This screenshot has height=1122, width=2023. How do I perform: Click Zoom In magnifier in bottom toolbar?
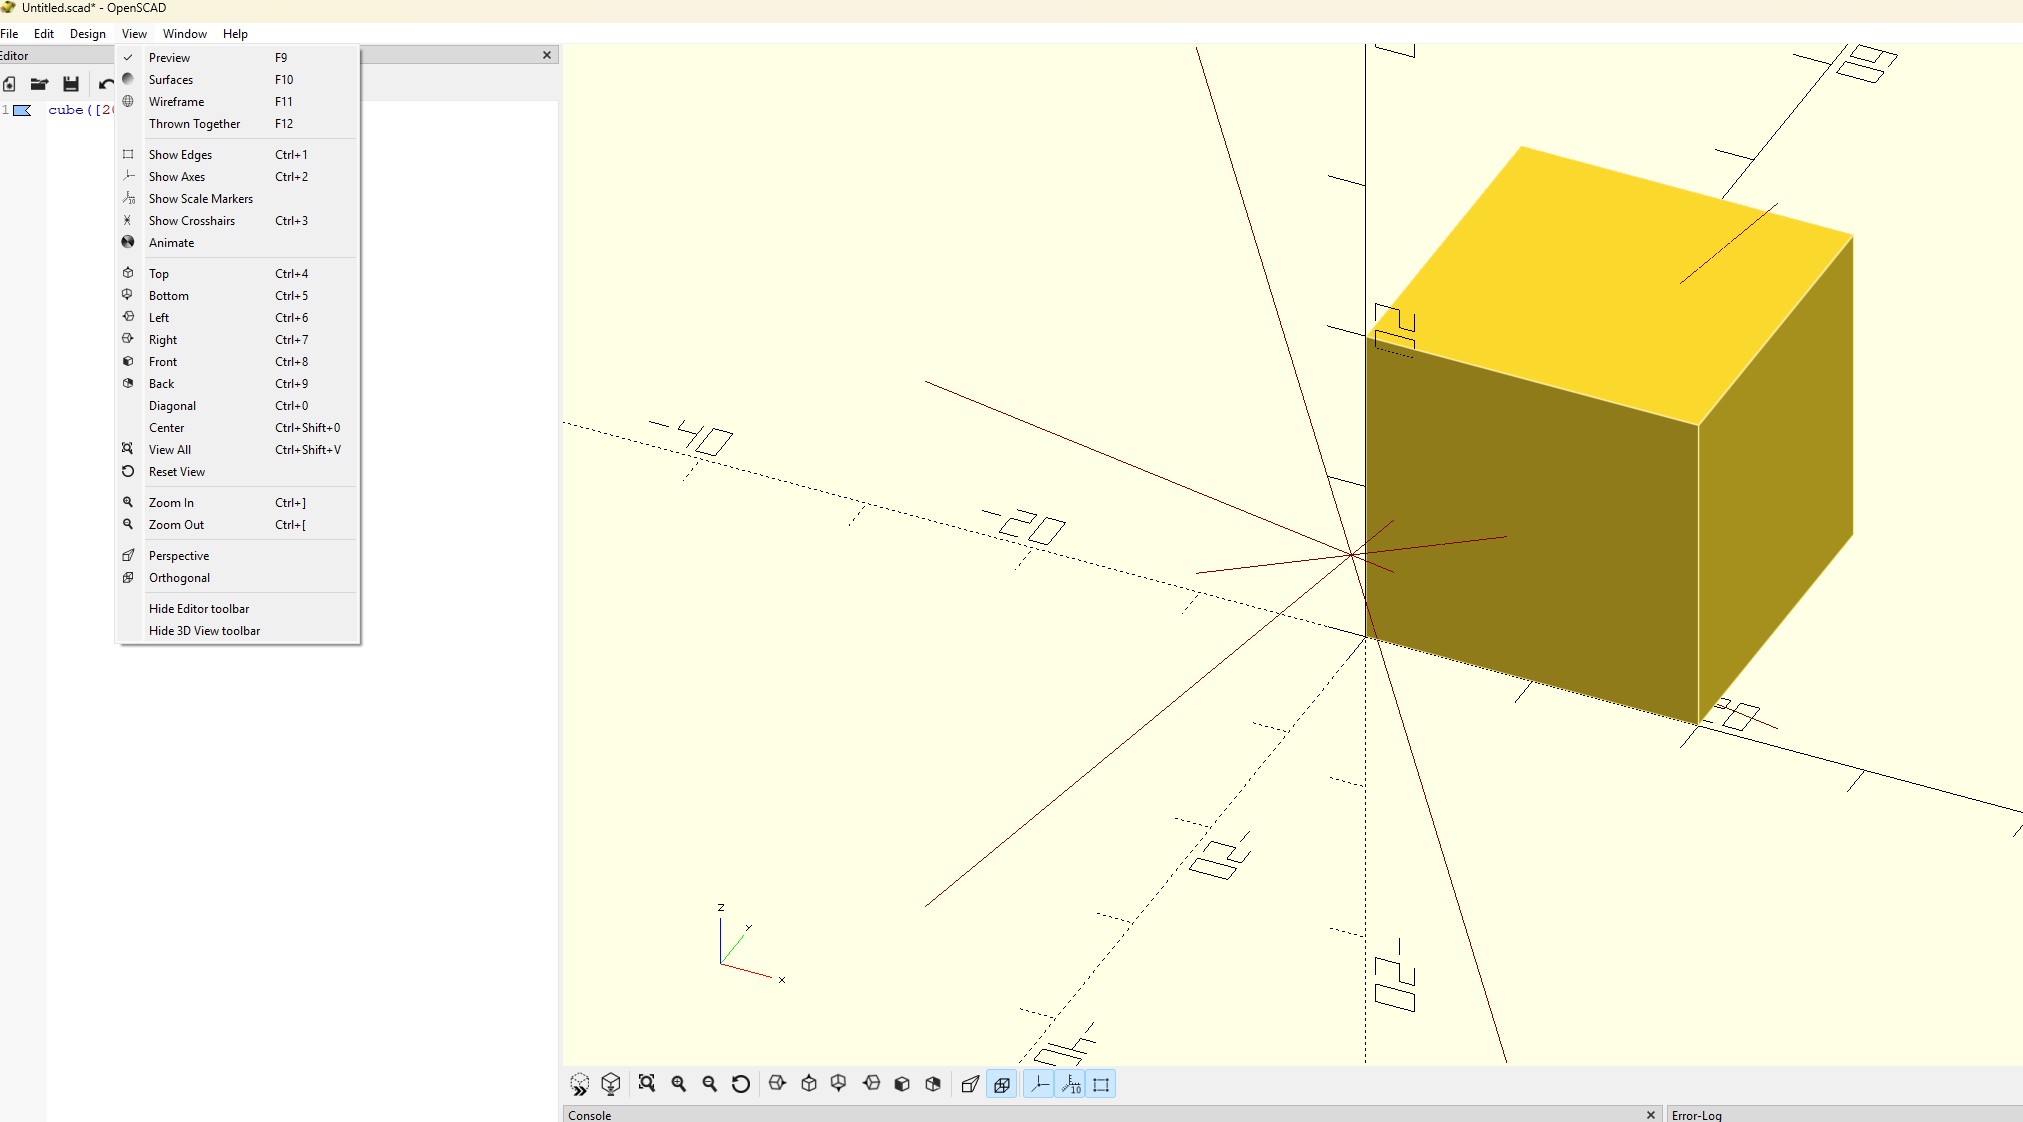pyautogui.click(x=679, y=1084)
